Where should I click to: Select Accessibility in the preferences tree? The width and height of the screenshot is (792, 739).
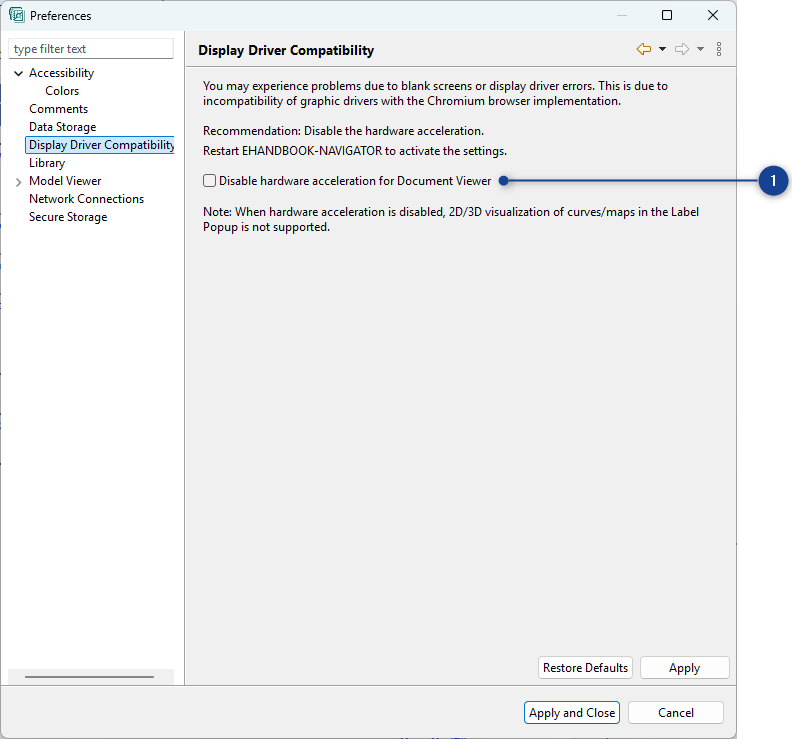(62, 73)
